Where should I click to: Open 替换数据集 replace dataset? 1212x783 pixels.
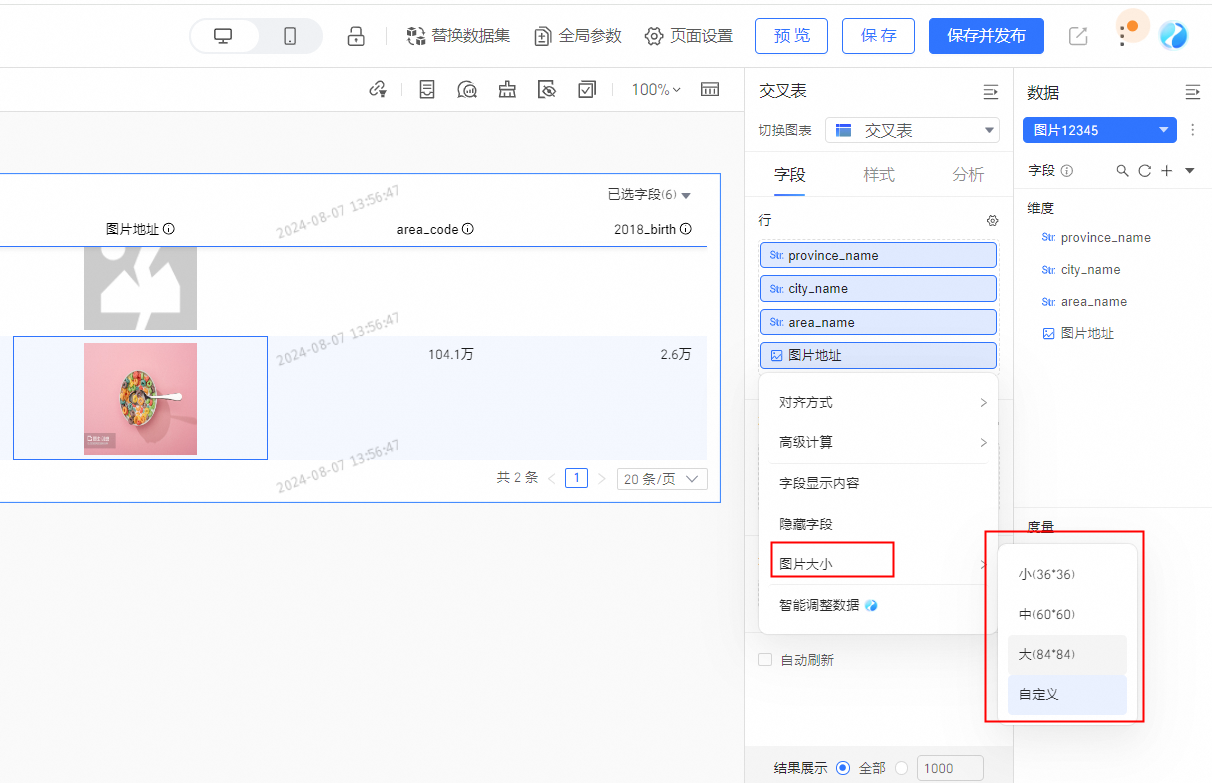(x=458, y=36)
